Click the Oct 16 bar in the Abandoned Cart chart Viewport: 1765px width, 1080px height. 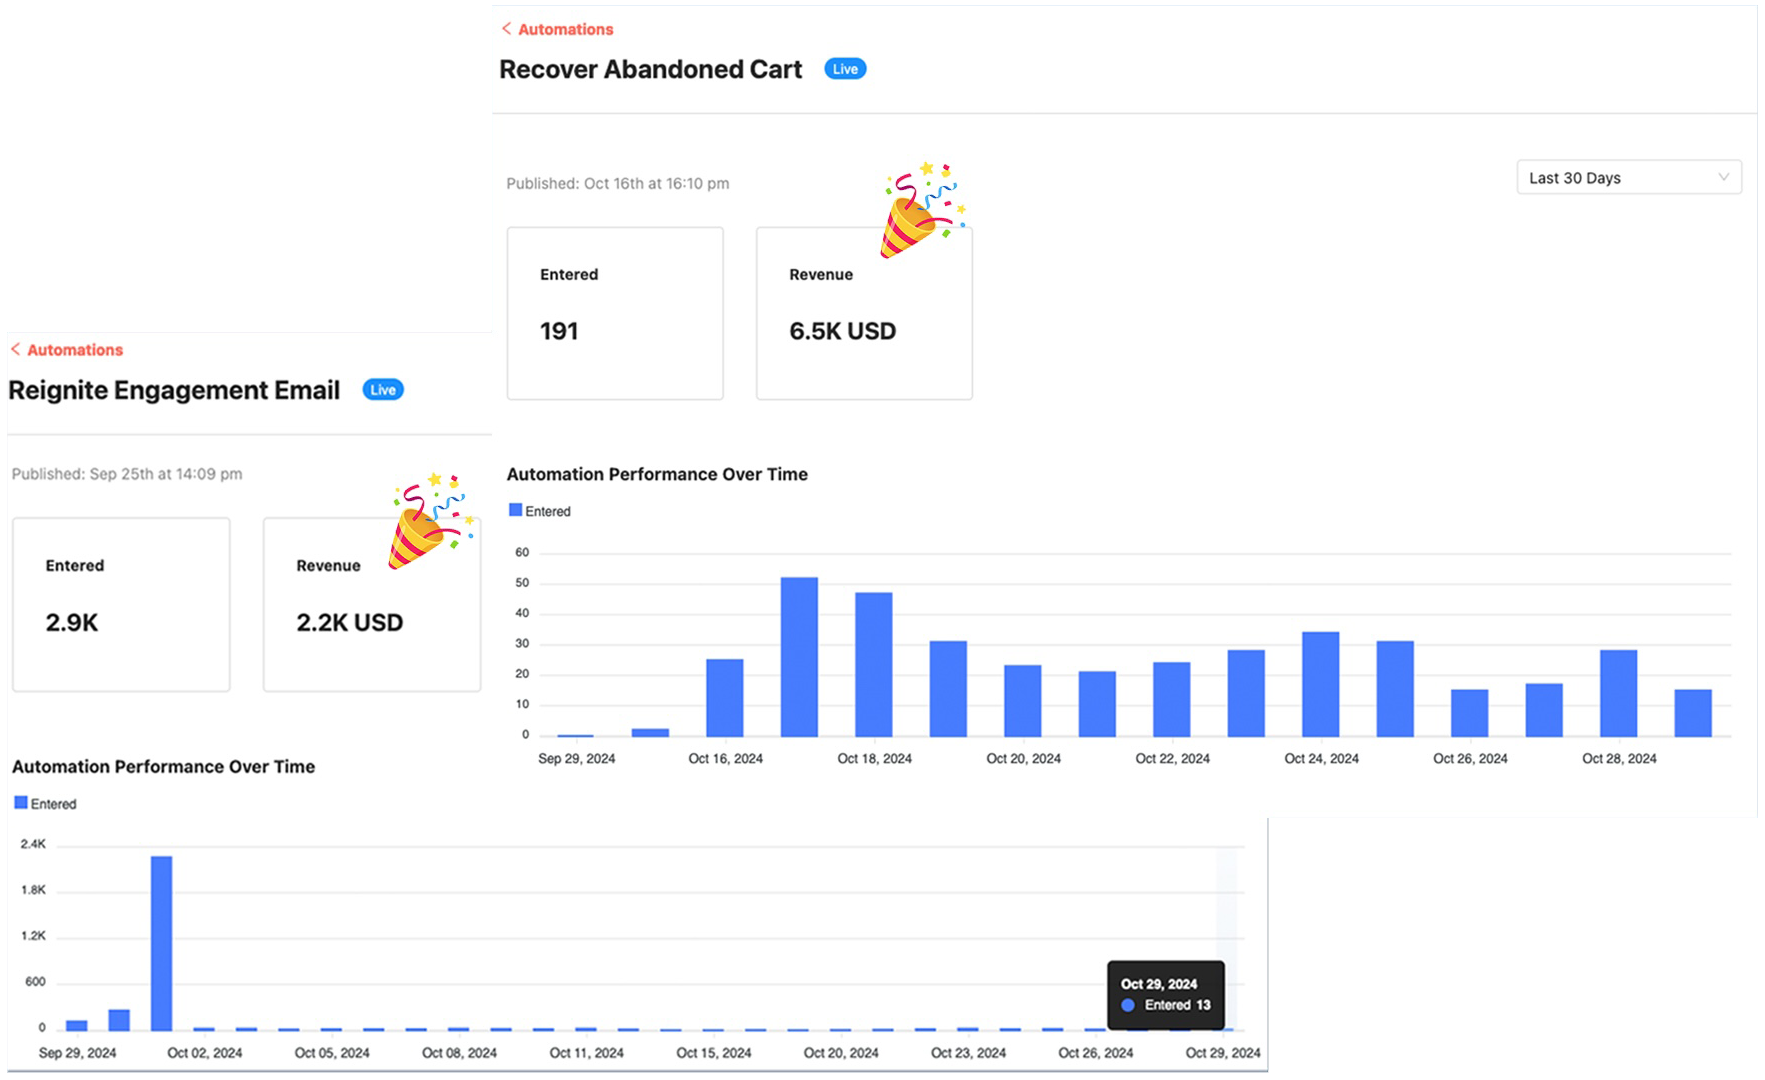725,698
